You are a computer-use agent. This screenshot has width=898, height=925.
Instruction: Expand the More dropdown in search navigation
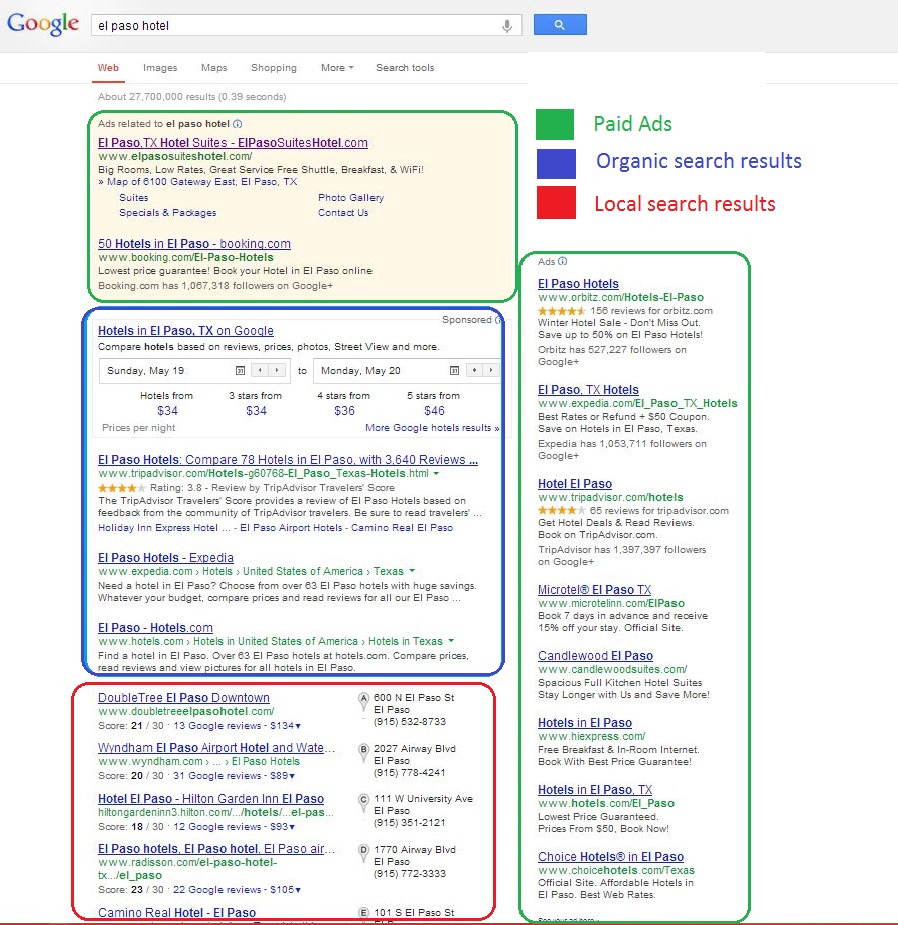click(337, 68)
